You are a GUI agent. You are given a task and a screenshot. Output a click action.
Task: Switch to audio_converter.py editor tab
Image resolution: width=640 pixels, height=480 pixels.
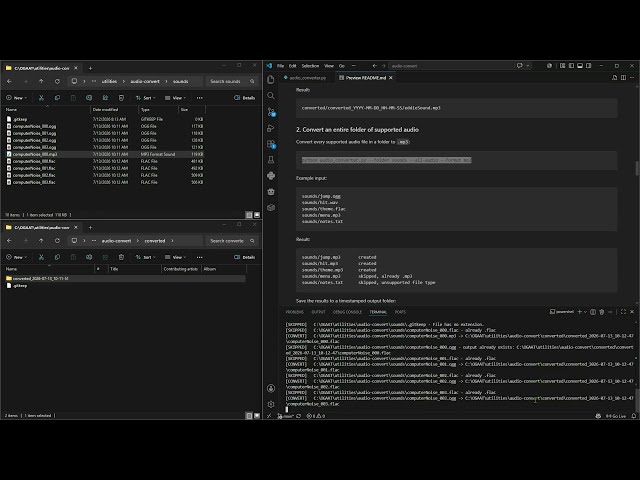pos(307,78)
